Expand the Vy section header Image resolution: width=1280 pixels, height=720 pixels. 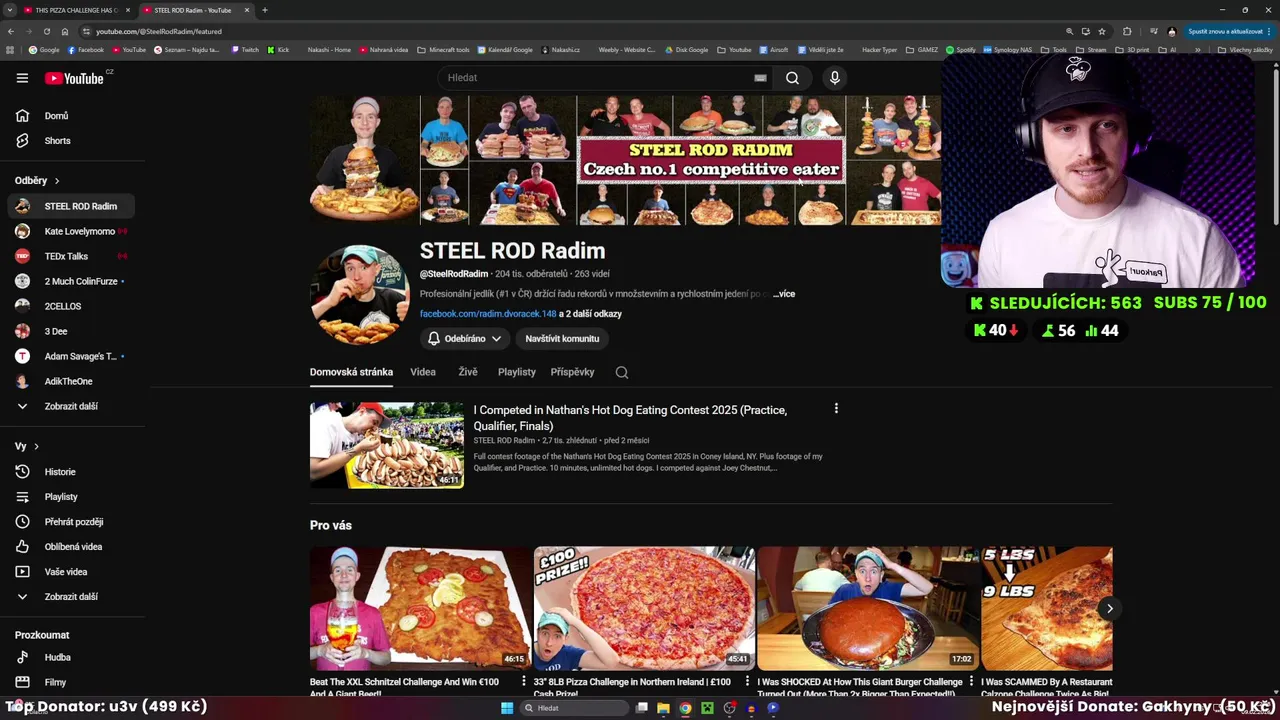27,447
